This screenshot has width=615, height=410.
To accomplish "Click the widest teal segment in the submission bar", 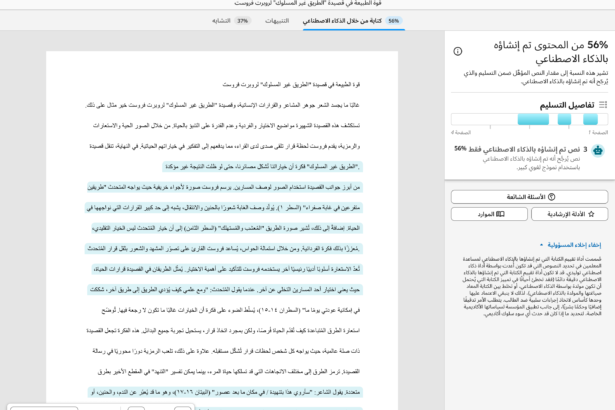I will 533,119.
